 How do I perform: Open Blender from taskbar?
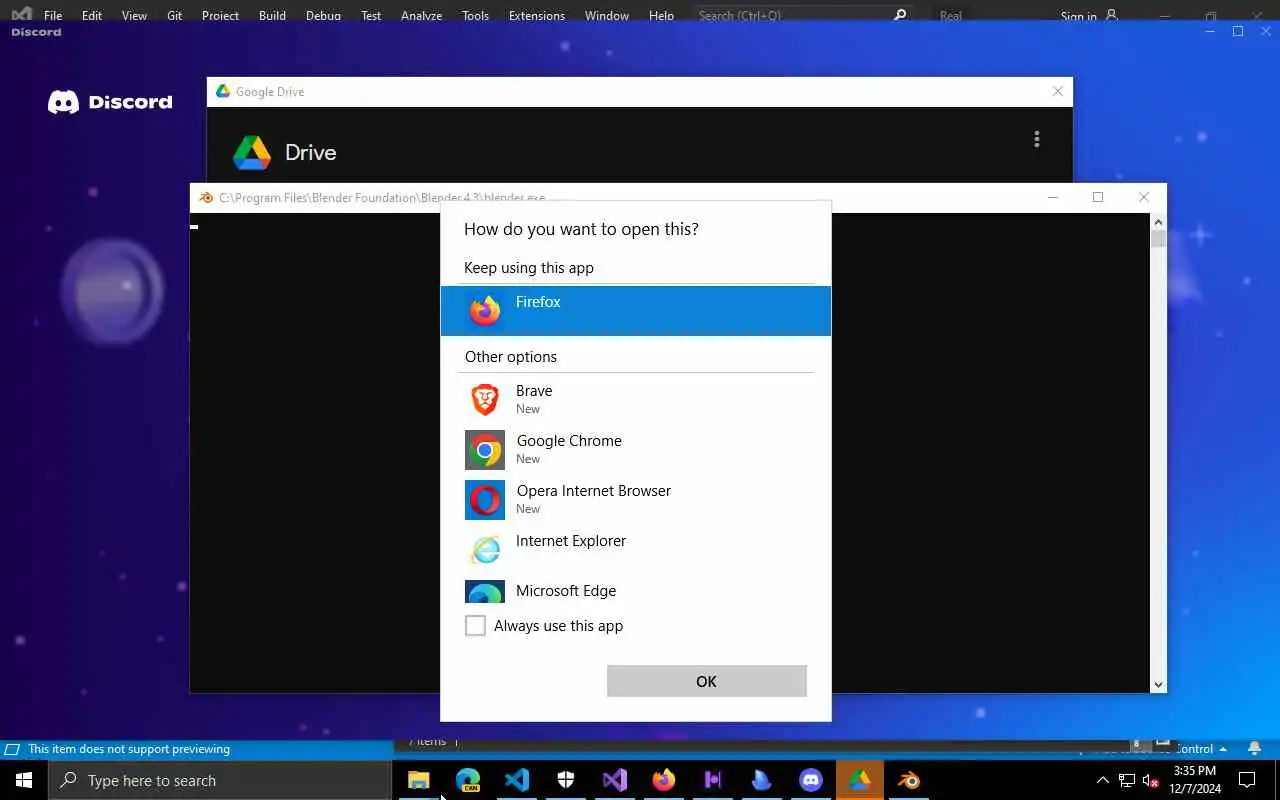[x=909, y=780]
